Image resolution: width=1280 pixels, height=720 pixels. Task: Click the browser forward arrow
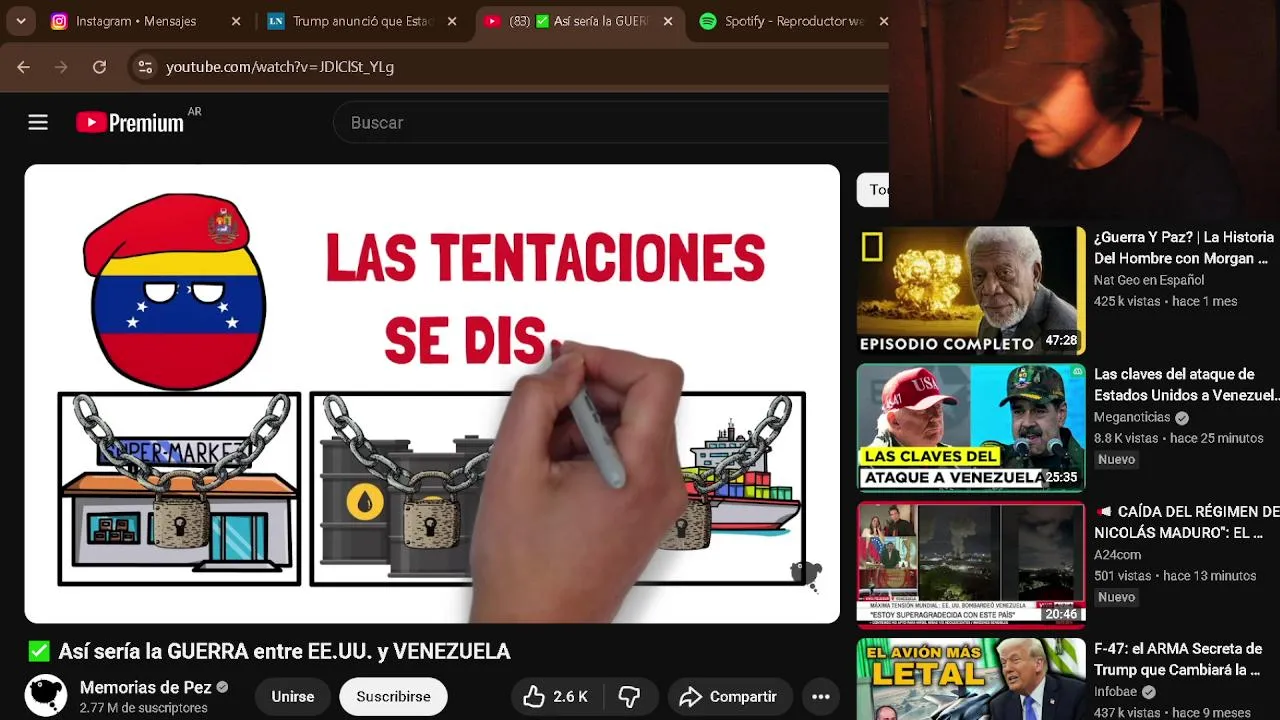point(61,67)
